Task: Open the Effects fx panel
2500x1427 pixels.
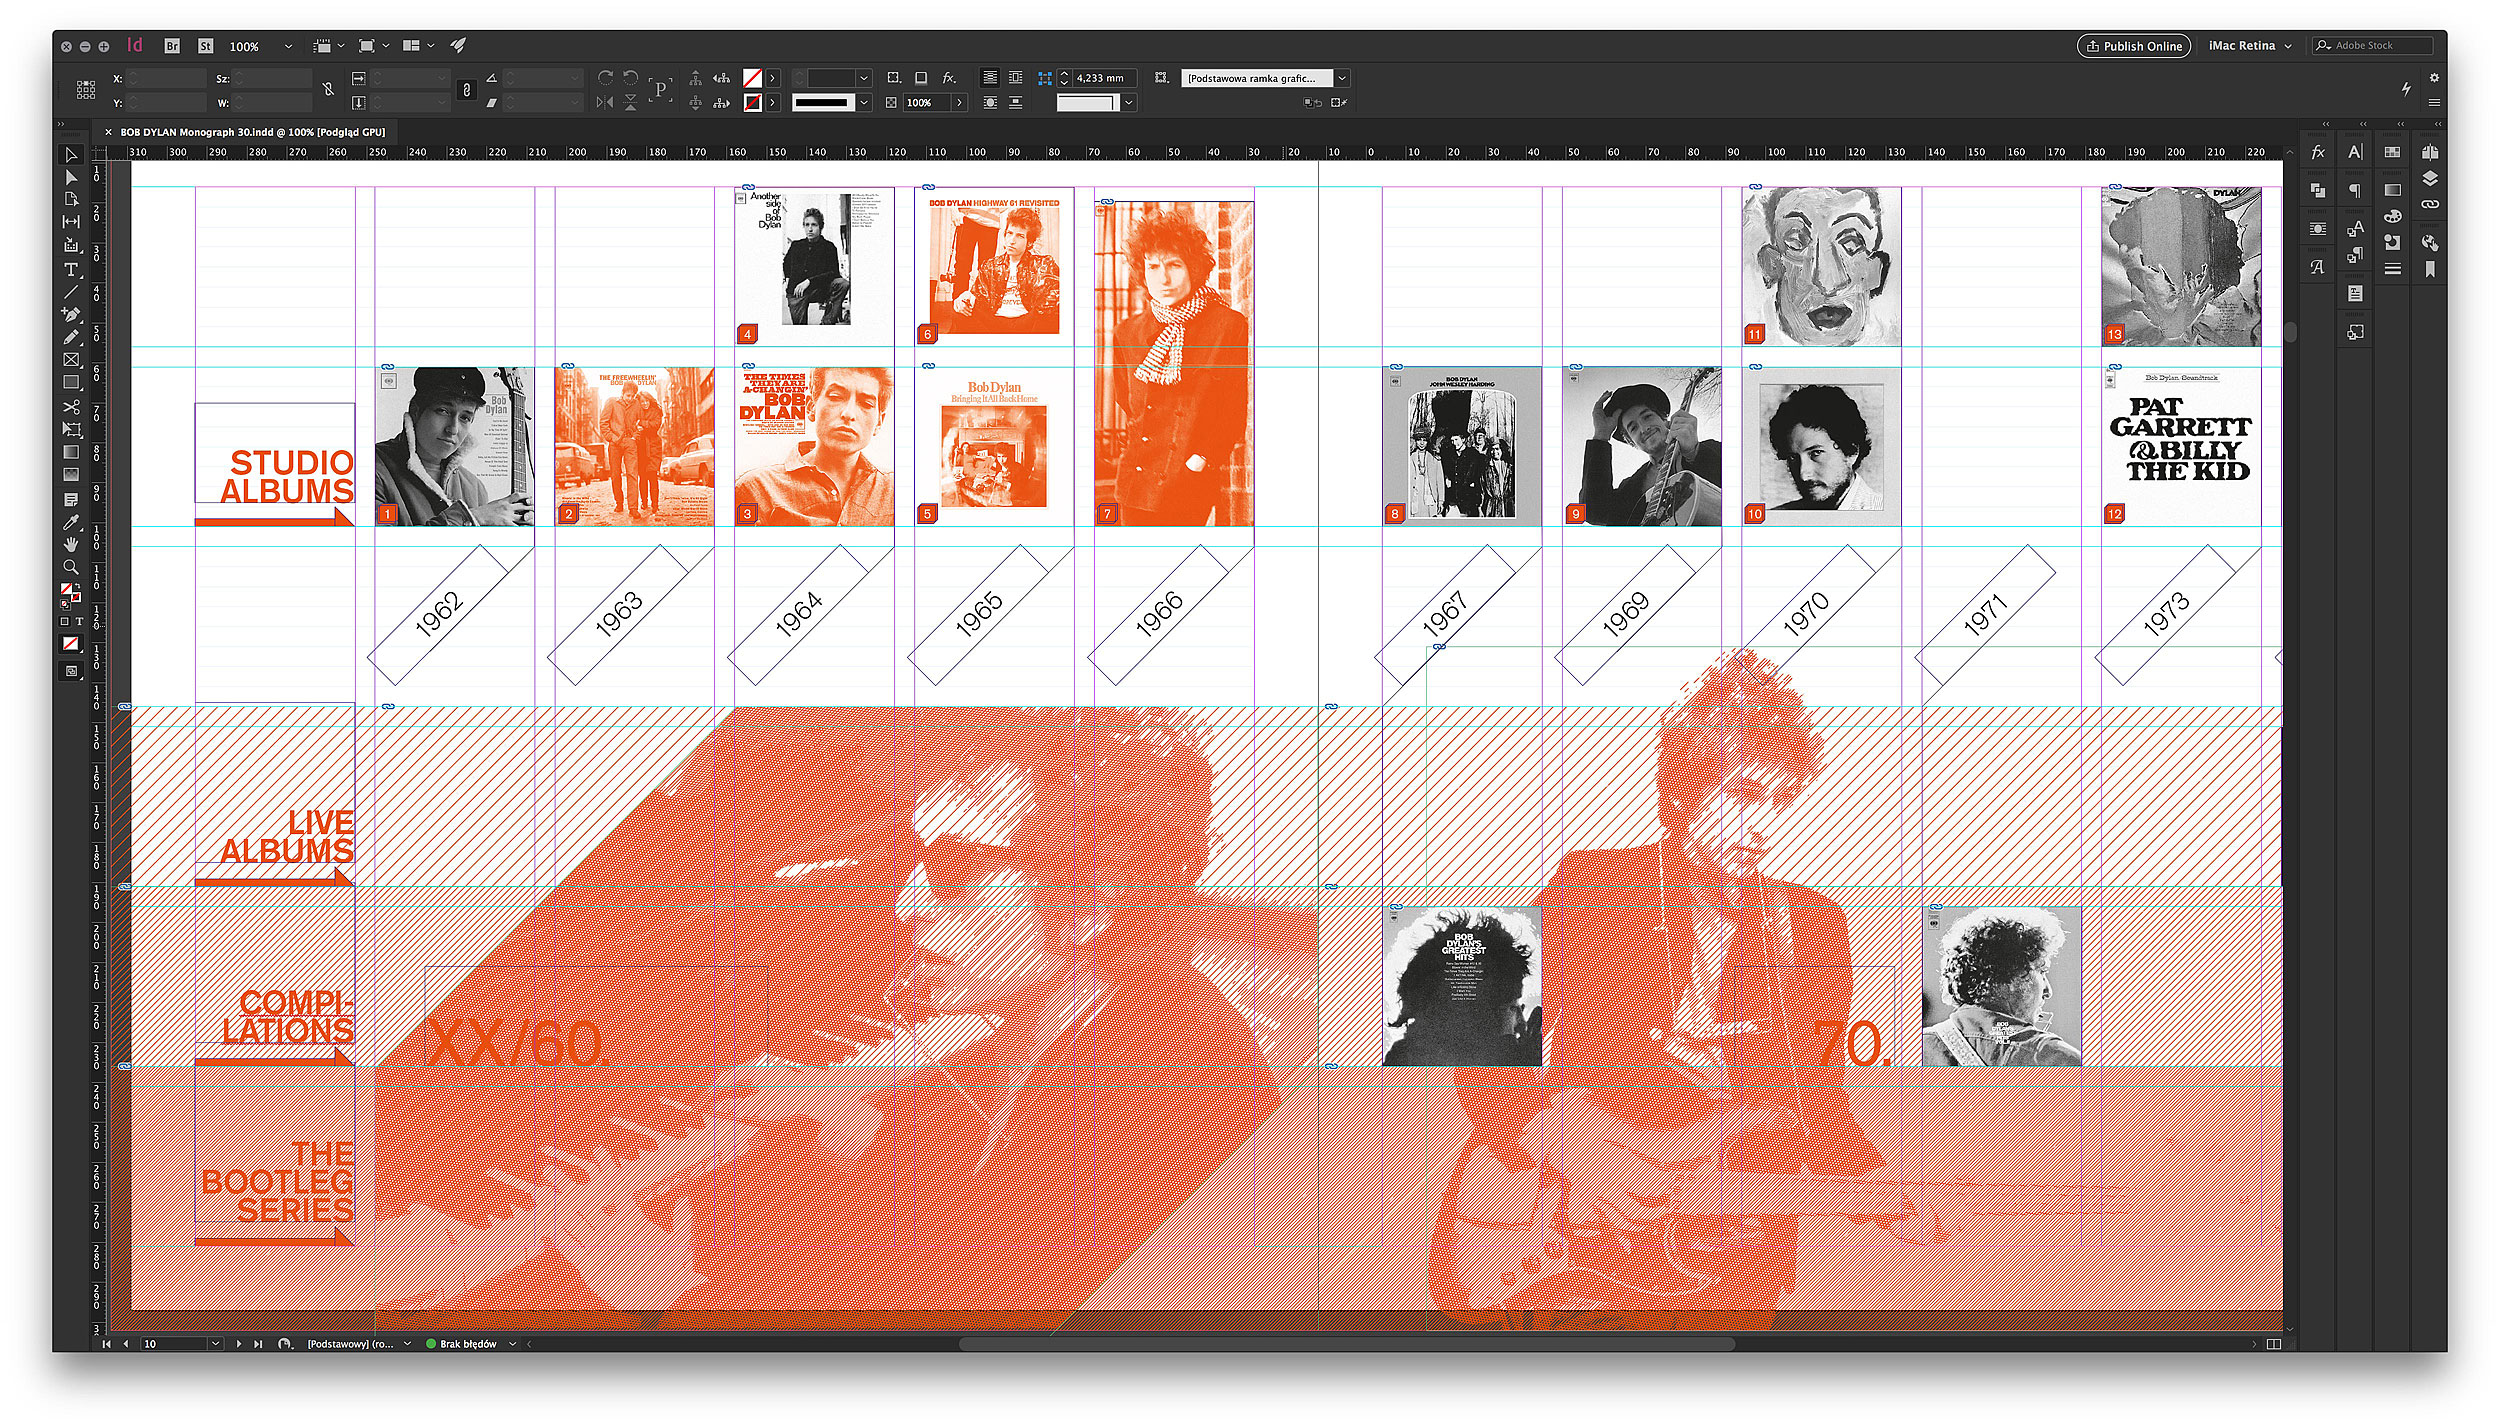Action: coord(2318,152)
